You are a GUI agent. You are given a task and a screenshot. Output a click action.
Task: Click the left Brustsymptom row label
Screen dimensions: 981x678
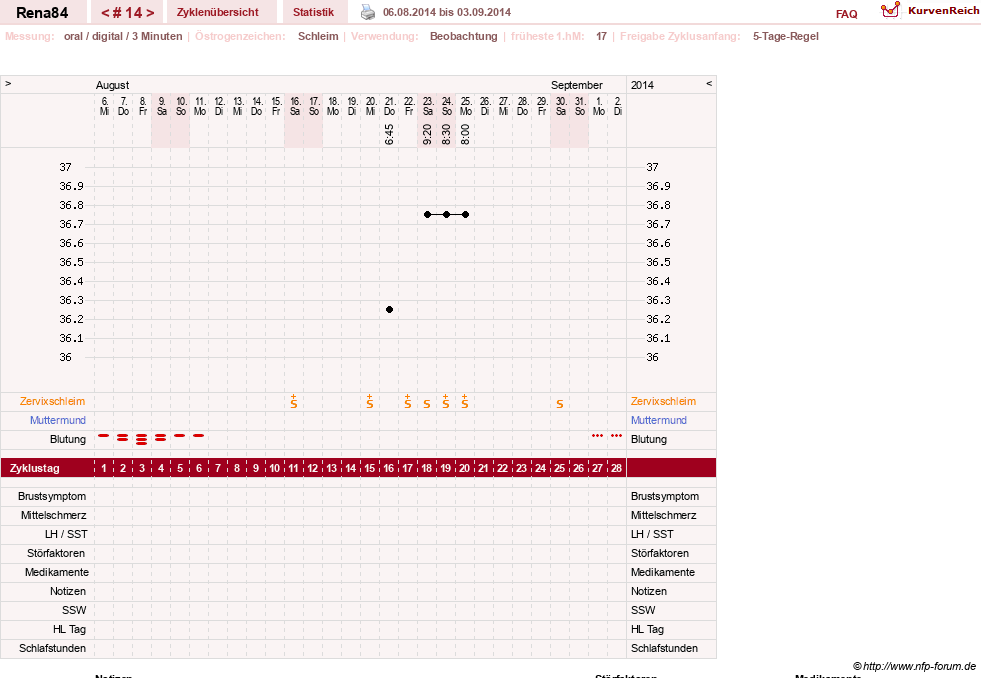[x=52, y=496]
